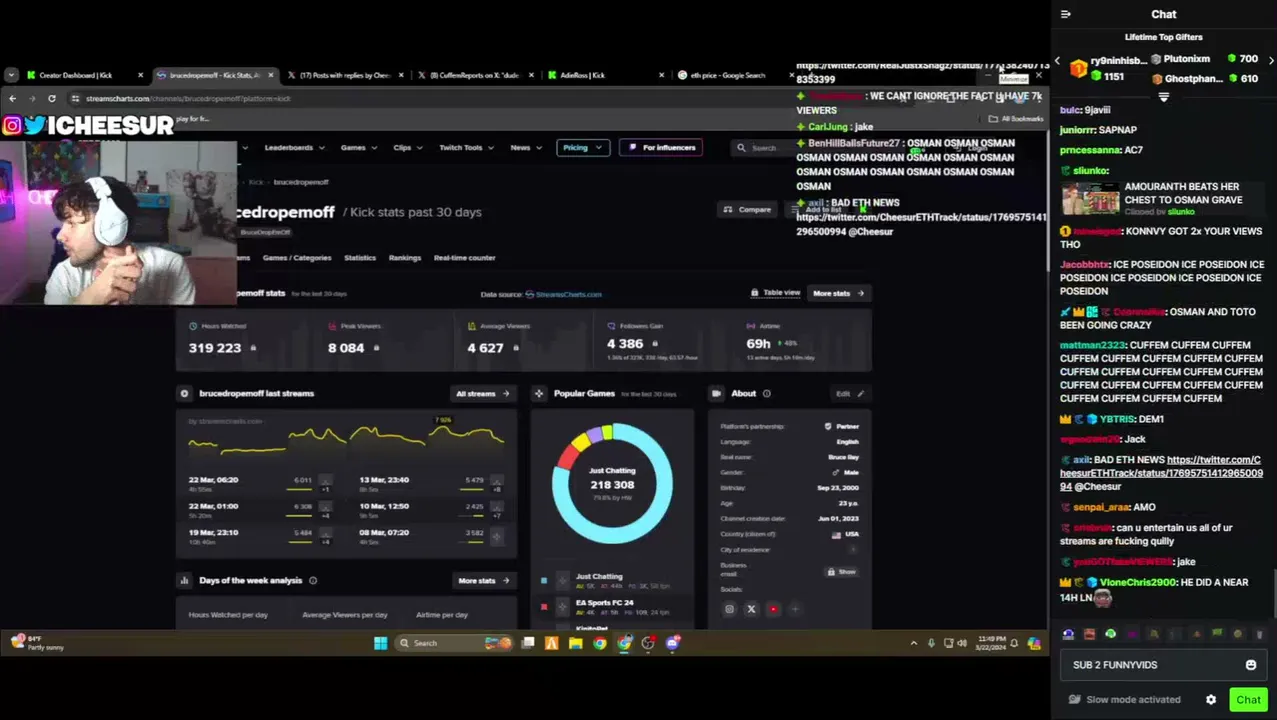
Task: Click the site search magnifier icon
Action: (741, 148)
